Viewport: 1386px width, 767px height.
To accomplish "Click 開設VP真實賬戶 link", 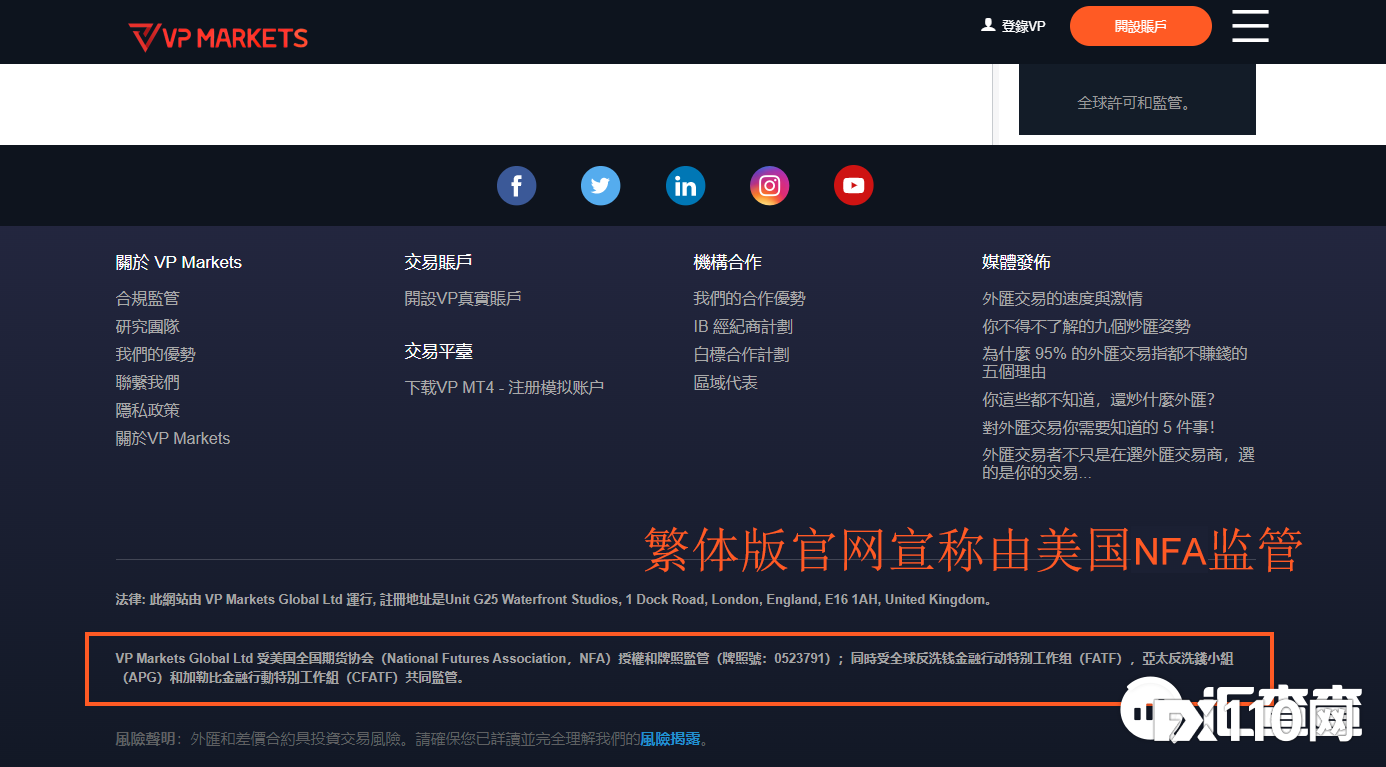I will (463, 298).
